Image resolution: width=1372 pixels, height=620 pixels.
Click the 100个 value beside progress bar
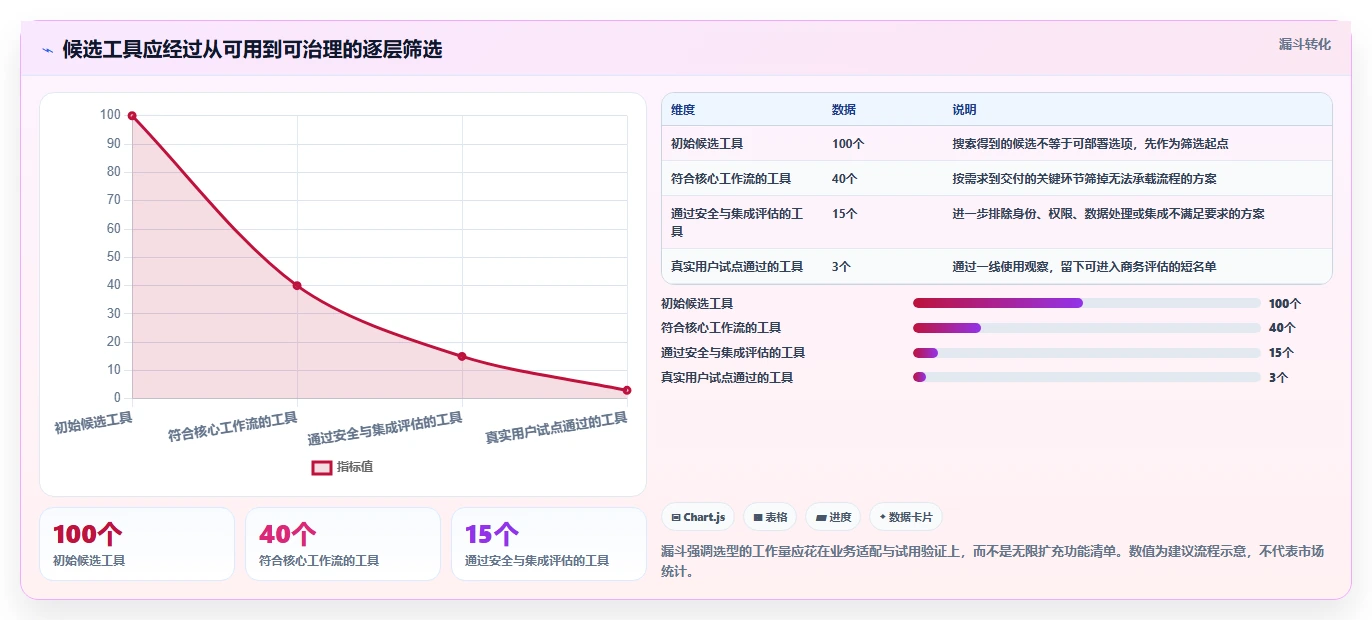coord(1285,303)
